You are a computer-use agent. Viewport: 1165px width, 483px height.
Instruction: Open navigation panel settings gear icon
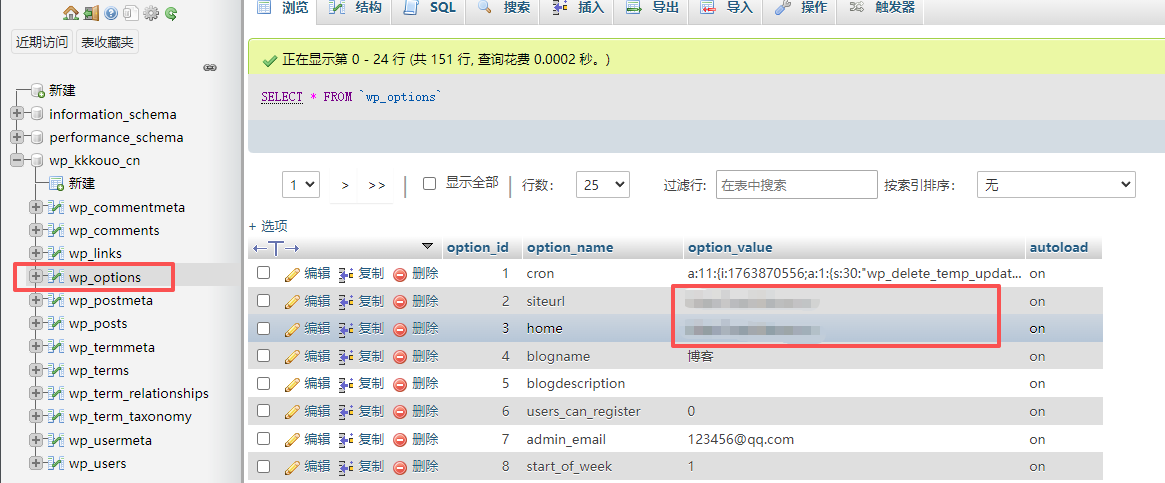point(151,13)
